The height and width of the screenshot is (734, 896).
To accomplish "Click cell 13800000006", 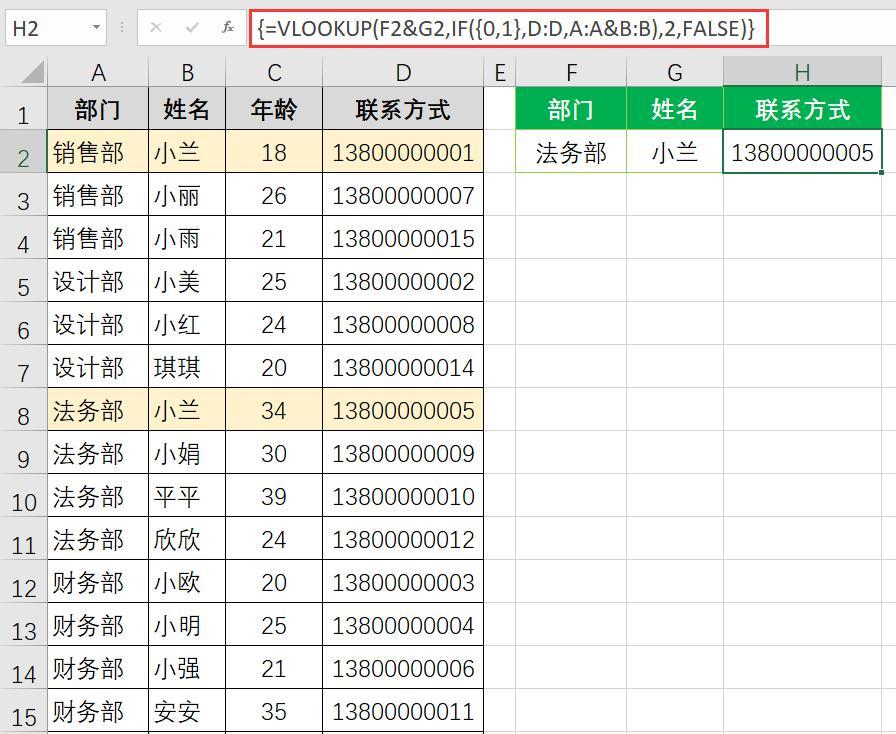I will point(403,668).
